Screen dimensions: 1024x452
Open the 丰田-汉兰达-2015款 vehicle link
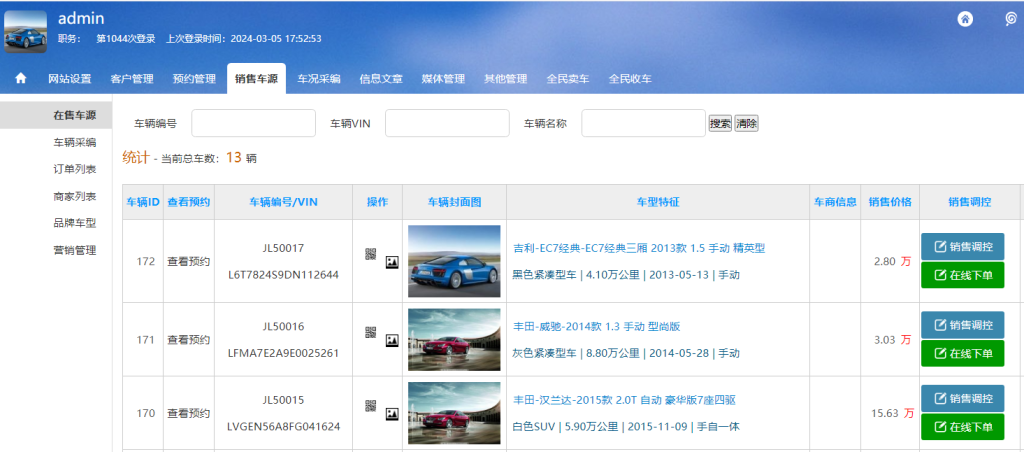624,400
